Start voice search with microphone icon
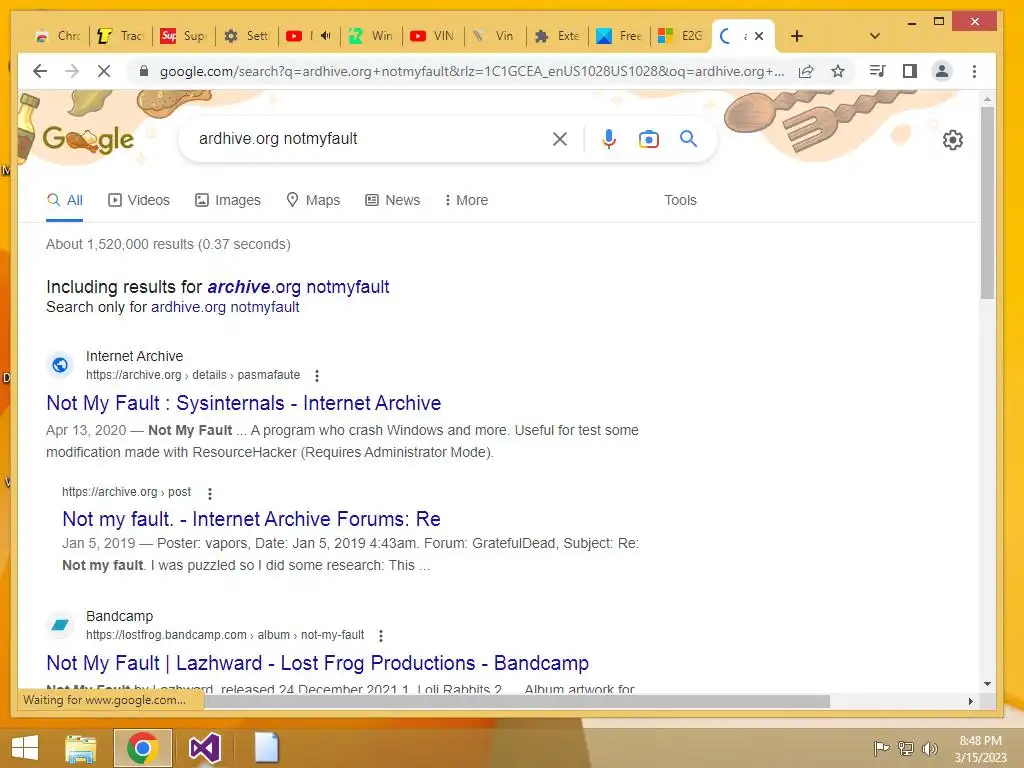Screen dimensions: 1024x768 click(609, 138)
